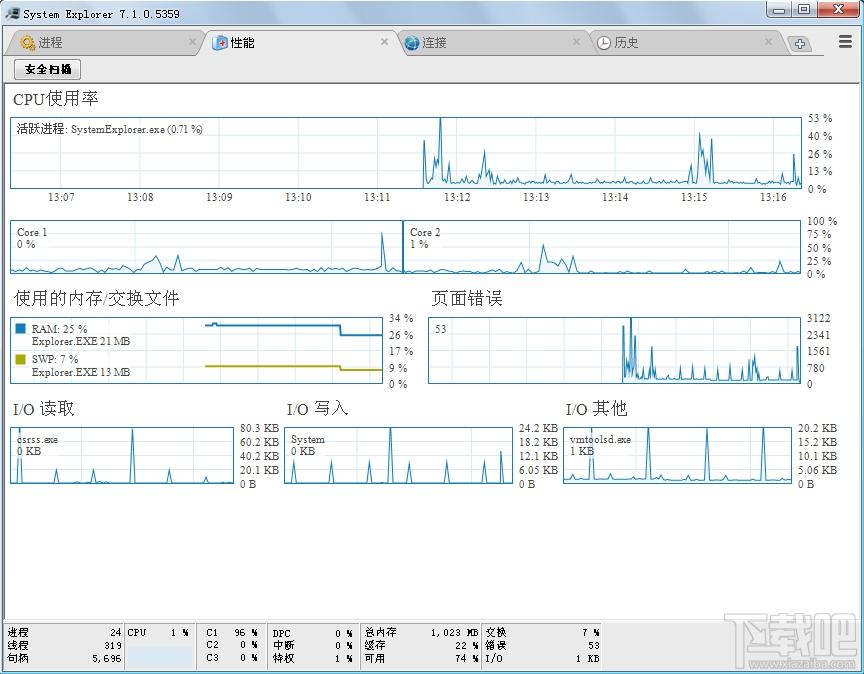864x674 pixels.
Task: Click the 进程 count in status bar
Action: pyautogui.click(x=64, y=632)
